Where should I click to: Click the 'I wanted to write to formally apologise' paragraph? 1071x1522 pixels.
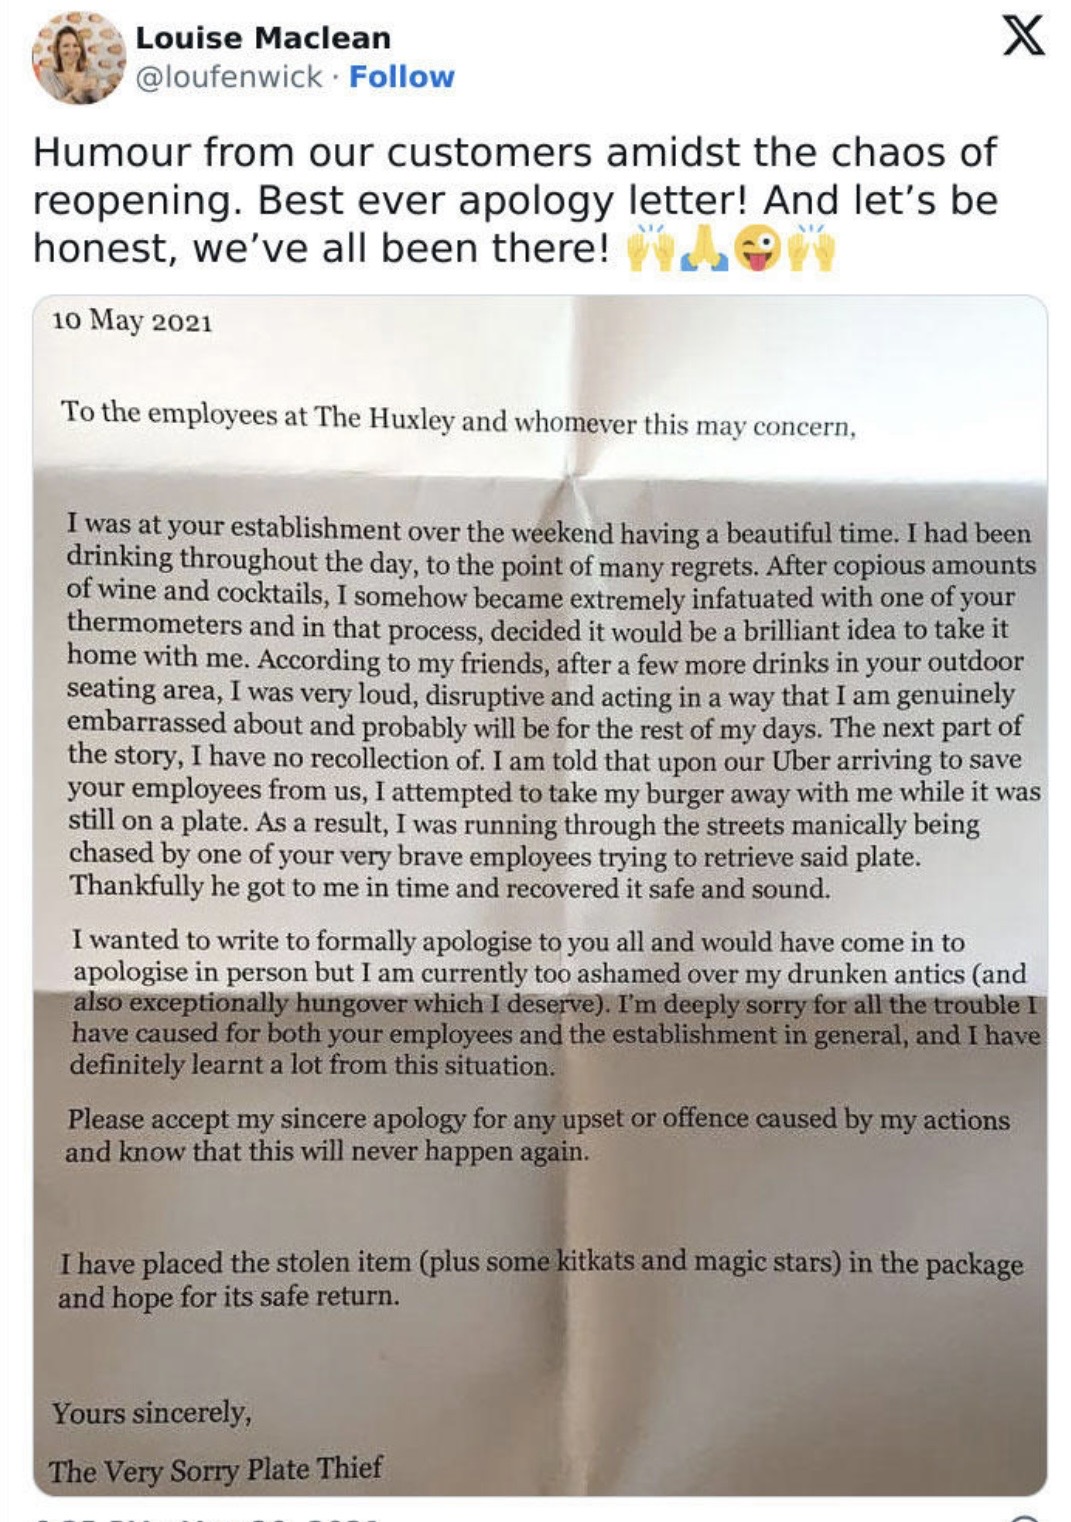click(555, 1002)
